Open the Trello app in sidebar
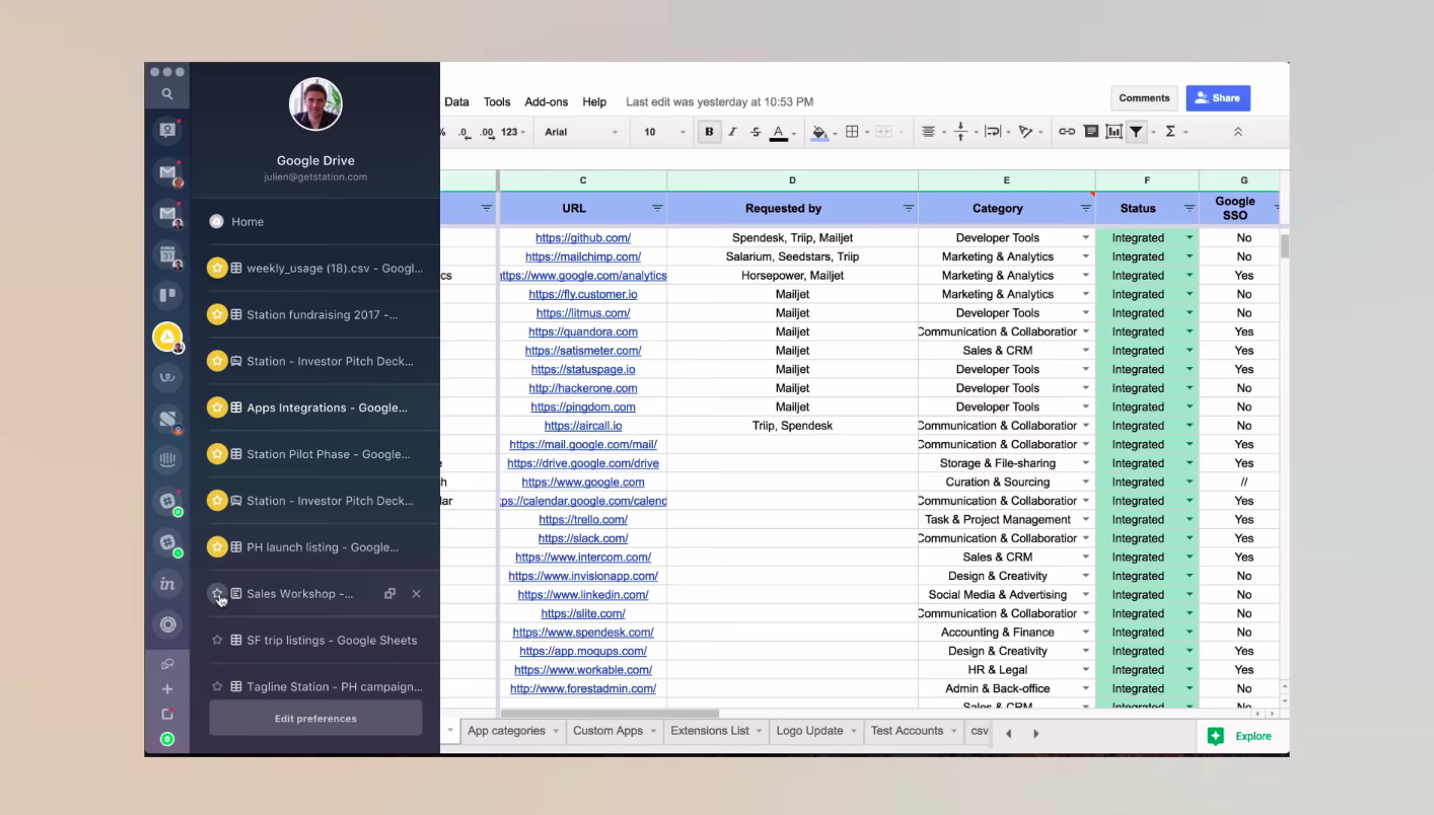The width and height of the screenshot is (1434, 815). (x=167, y=295)
